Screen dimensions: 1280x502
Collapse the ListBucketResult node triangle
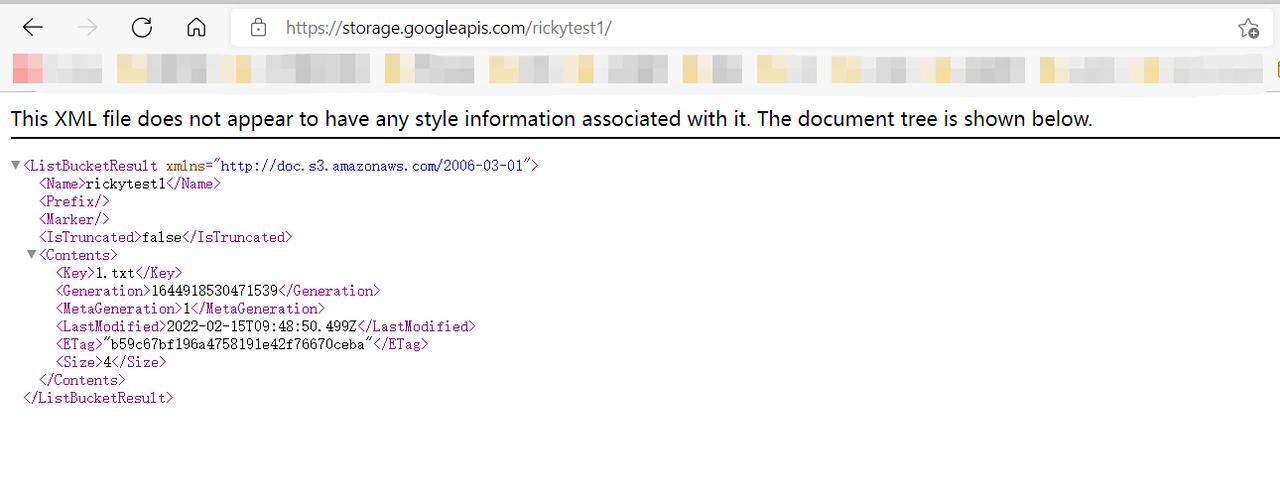[x=15, y=165]
